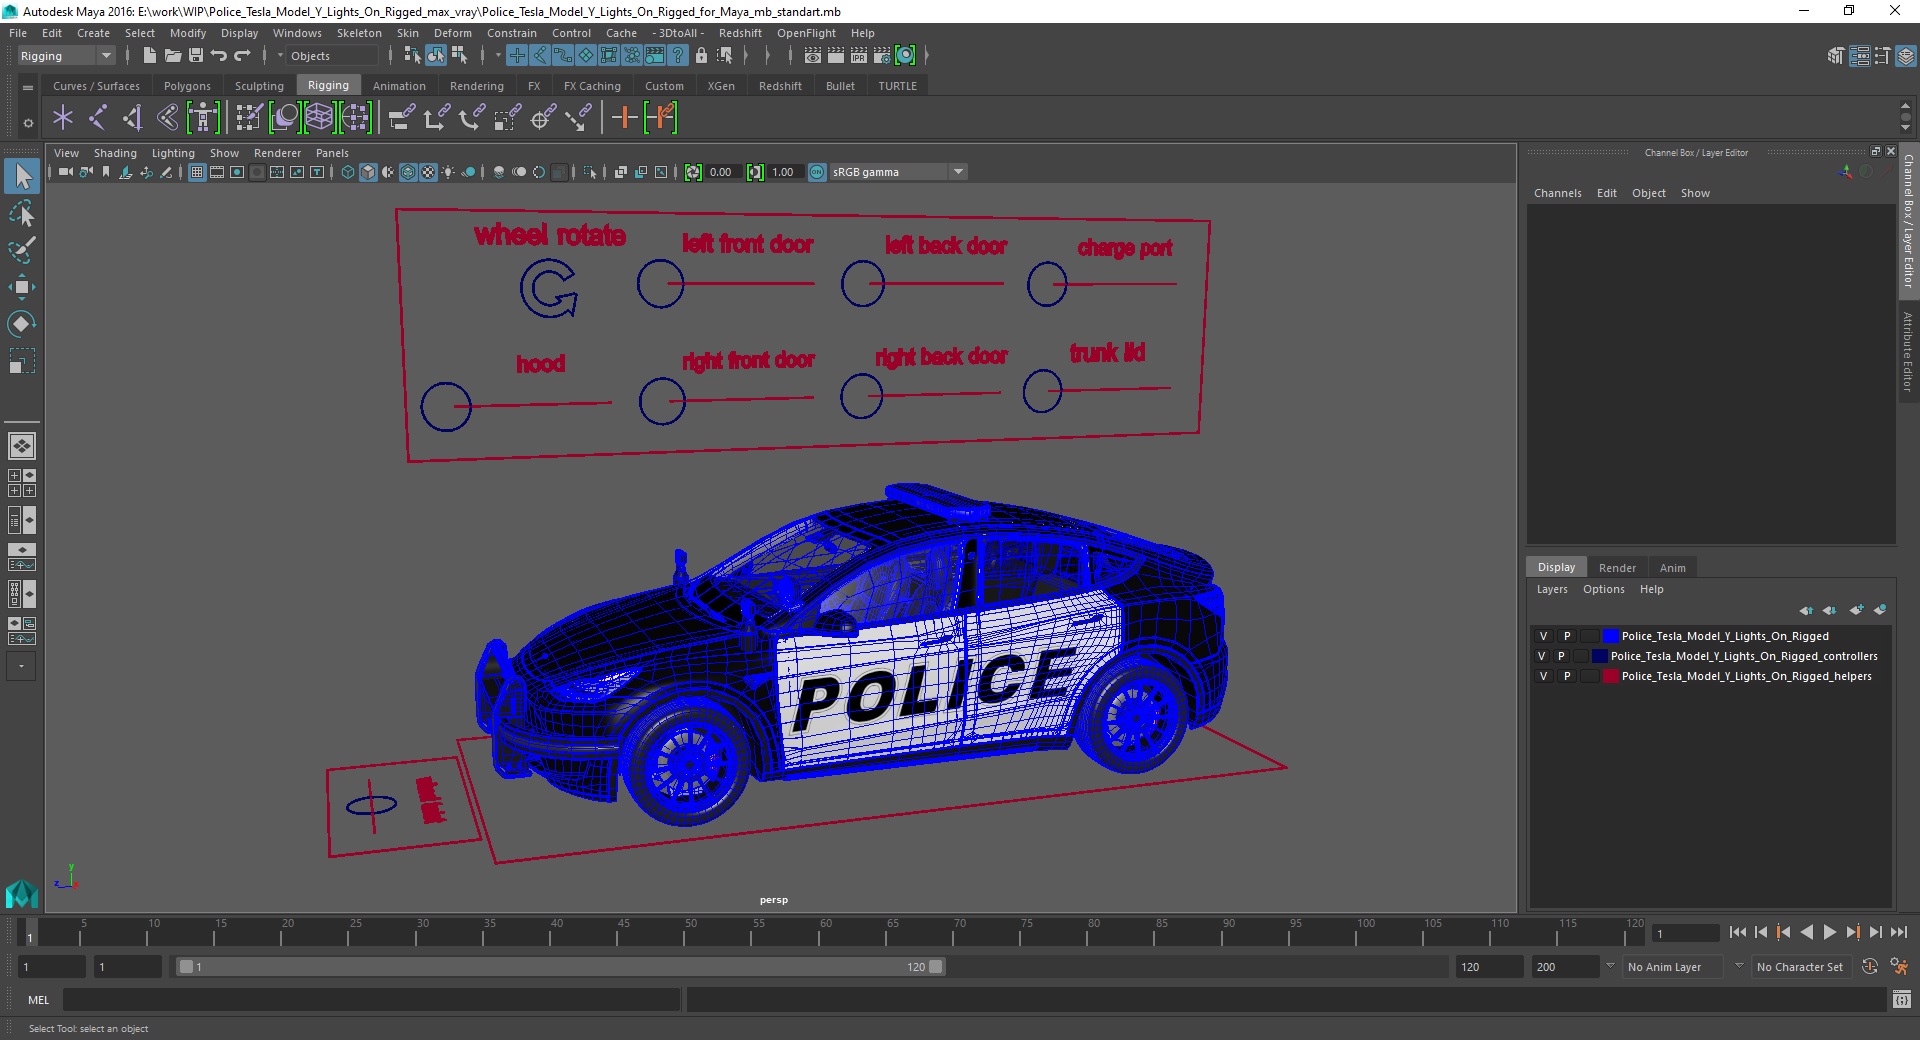Choose the Paint selection tool
Viewport: 1920px width, 1040px height.
coord(22,250)
